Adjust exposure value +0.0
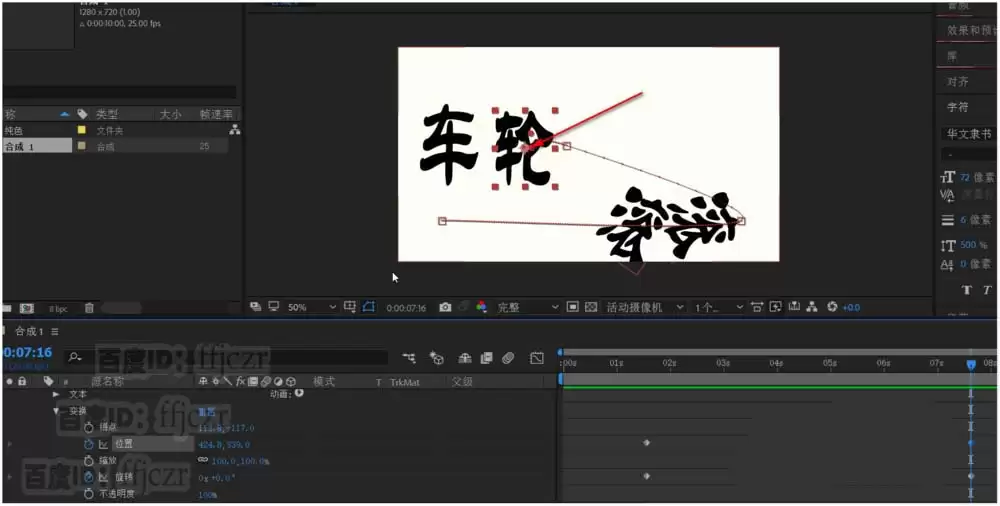Viewport: 1000px width, 506px height. (x=851, y=308)
